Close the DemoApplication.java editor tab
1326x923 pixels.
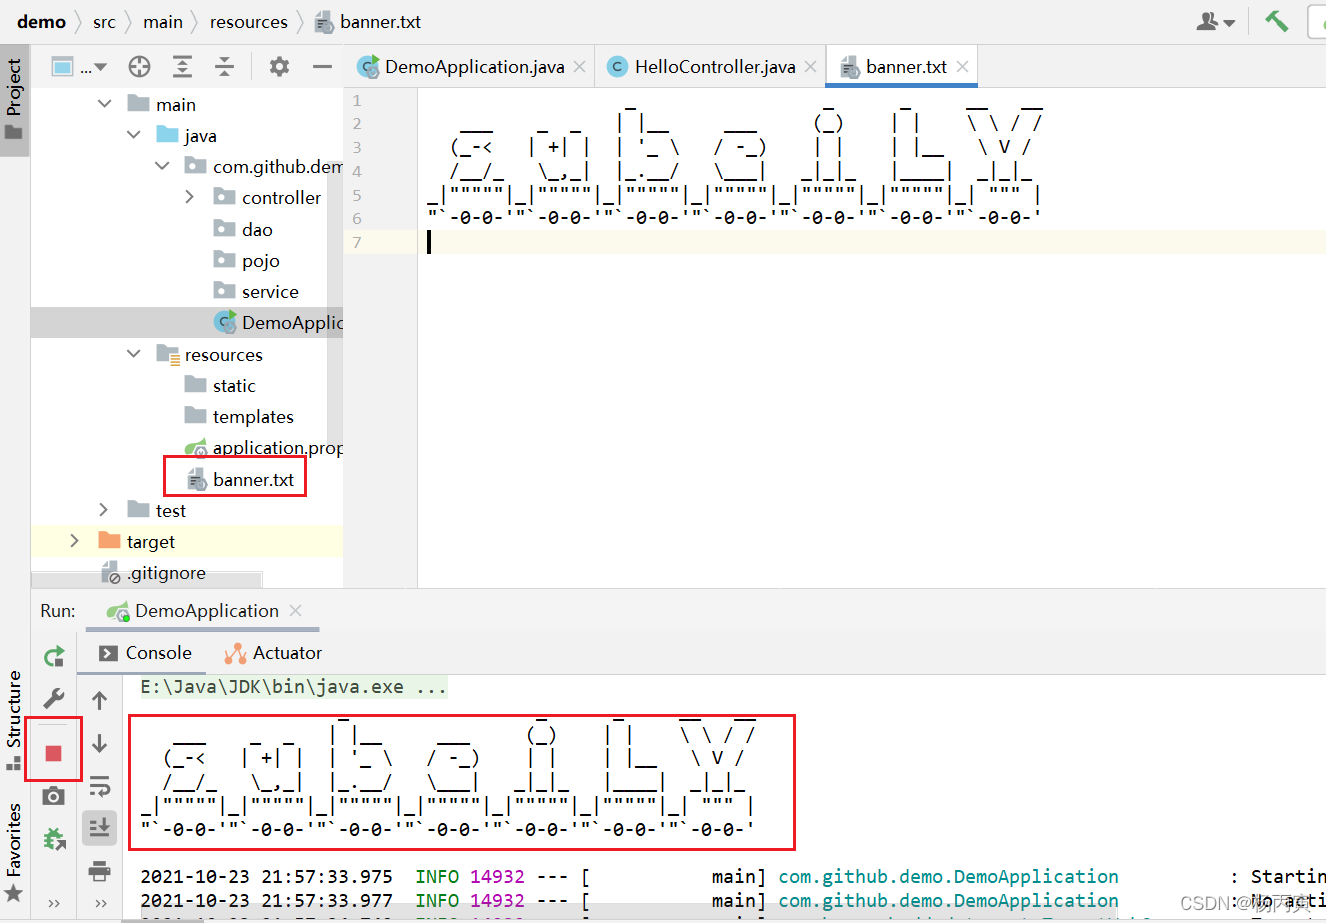click(580, 67)
